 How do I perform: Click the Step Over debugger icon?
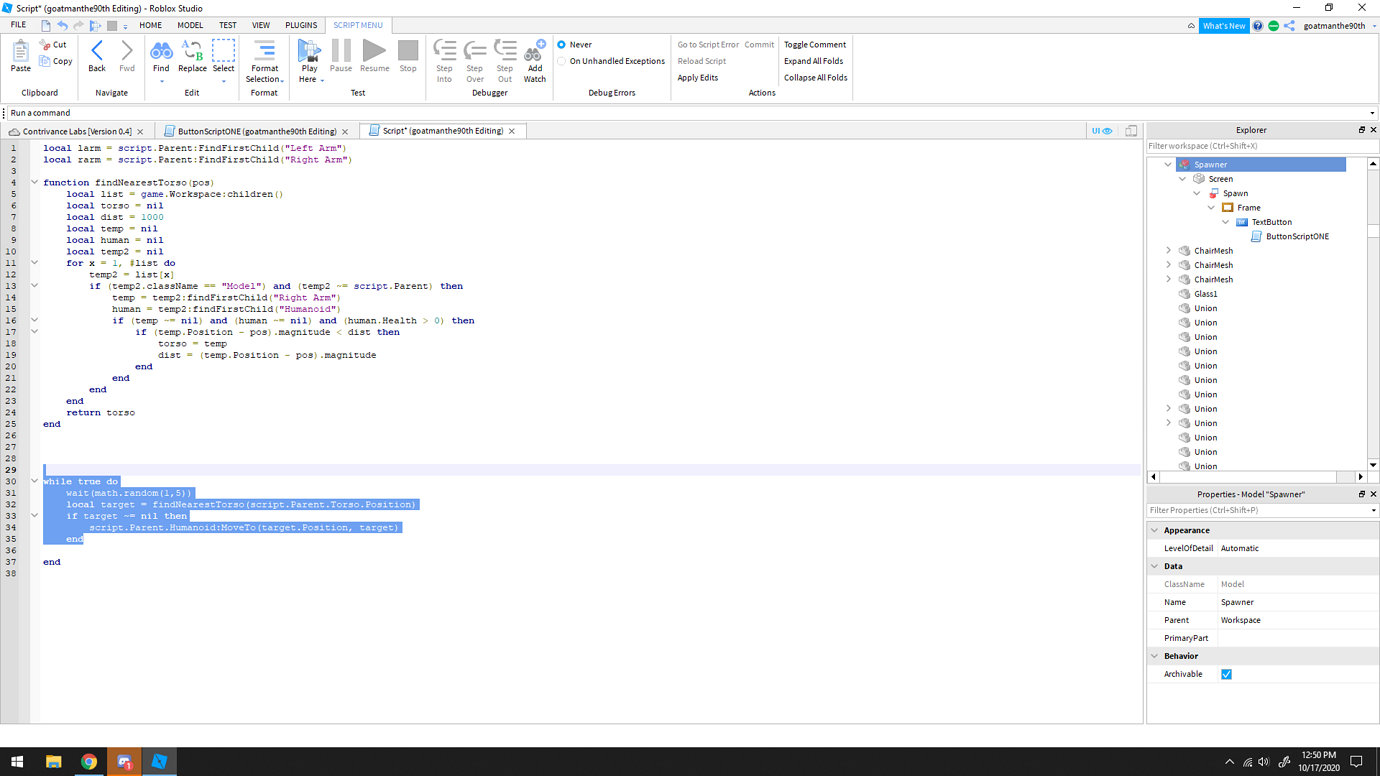point(474,58)
